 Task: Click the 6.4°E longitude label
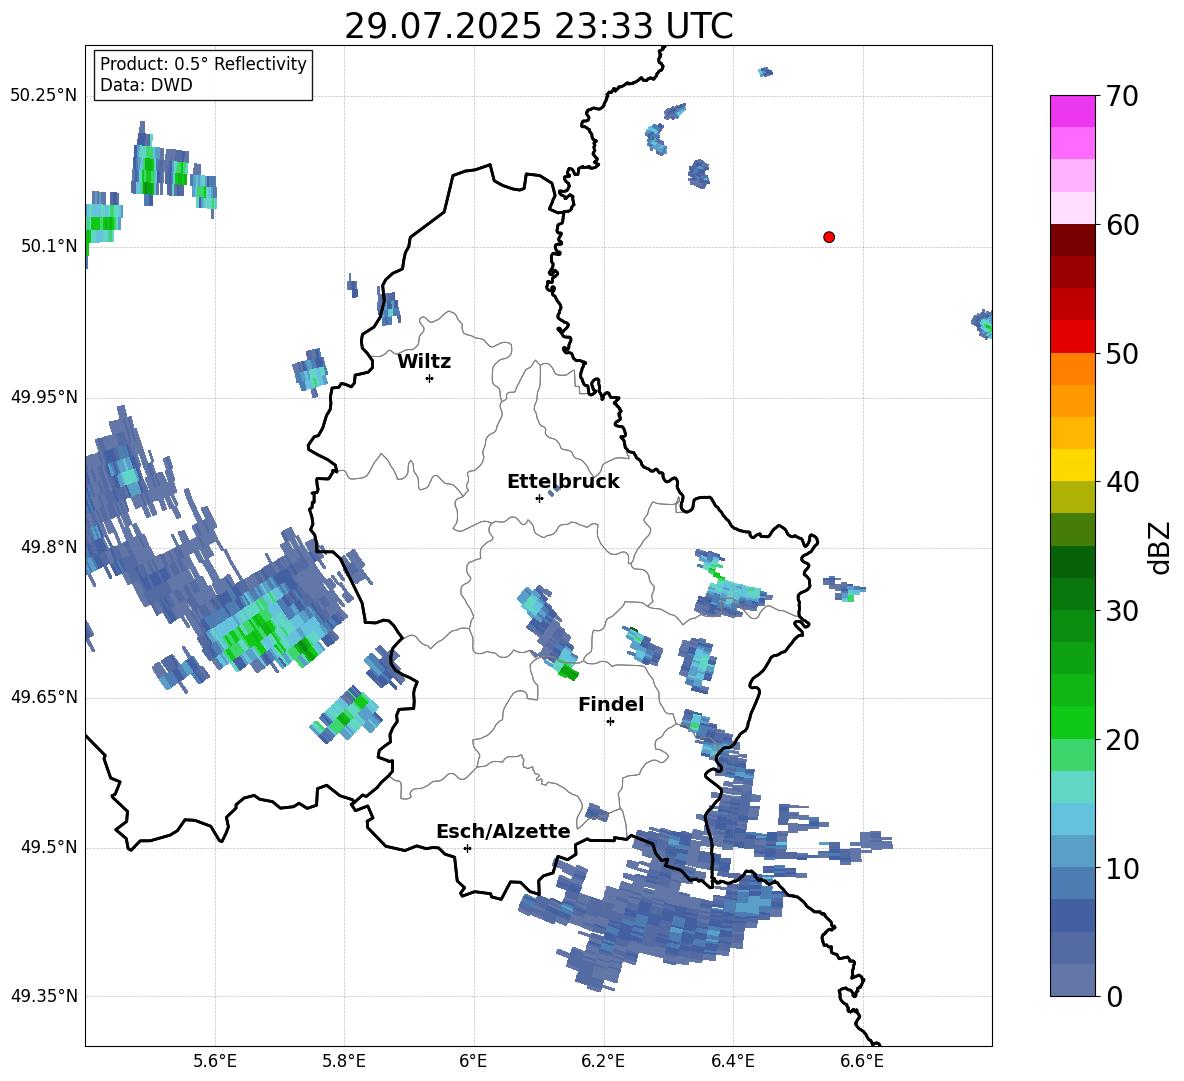click(x=732, y=1061)
